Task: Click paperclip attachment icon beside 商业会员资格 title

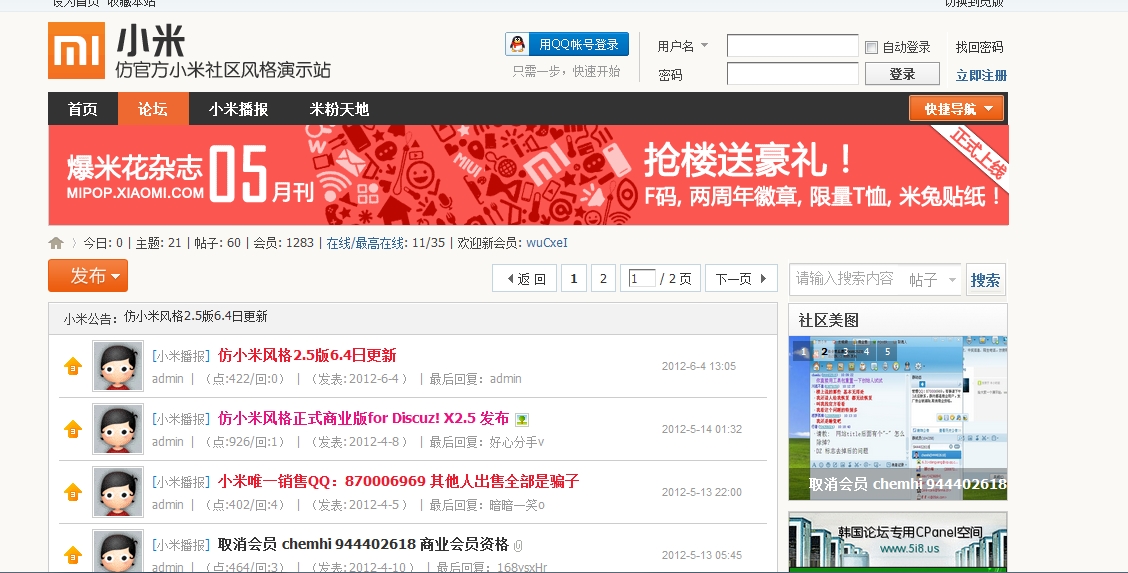Action: (x=518, y=546)
